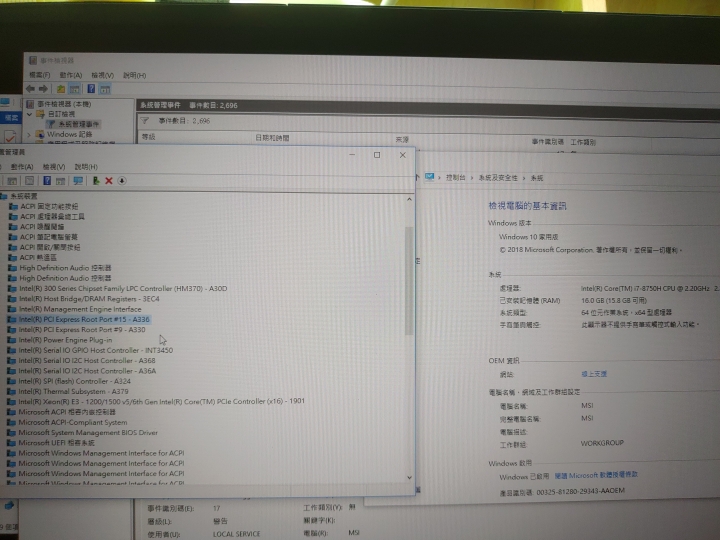Viewport: 720px width, 540px height.
Task: Select Intel(R) Xeon(R) E3 PCIe Controller (x16) row
Action: (x=161, y=401)
